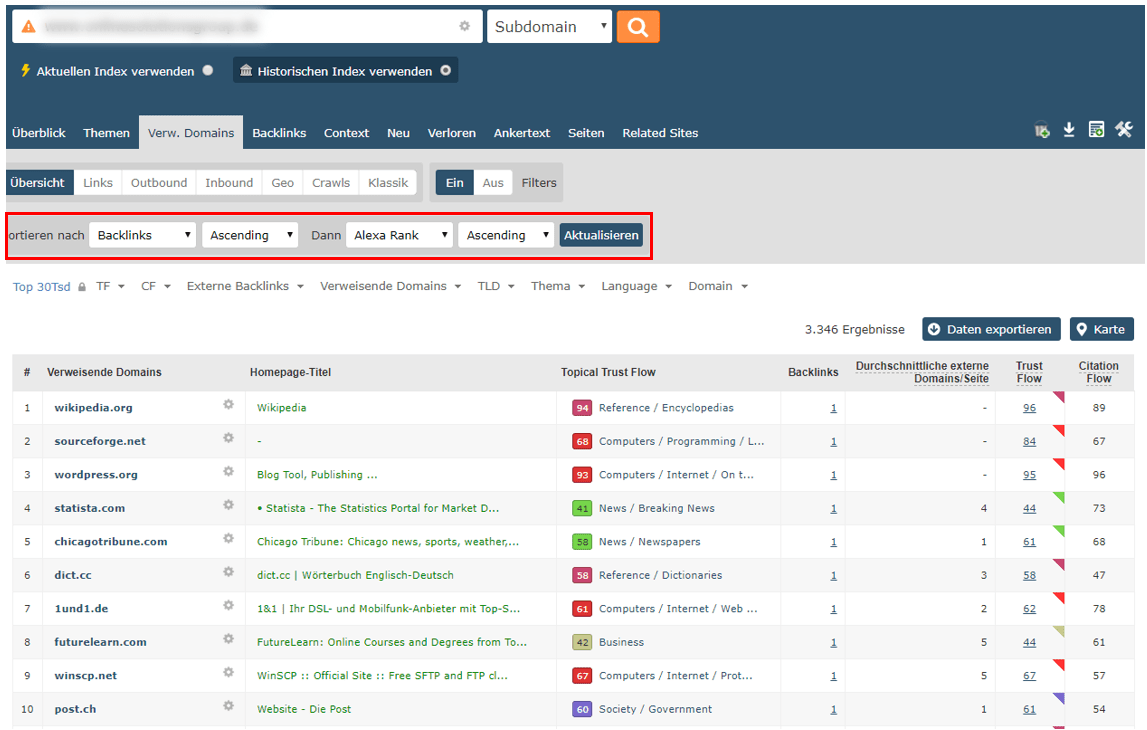This screenshot has width=1147, height=730.
Task: Open the Seiten tab
Action: [x=587, y=133]
